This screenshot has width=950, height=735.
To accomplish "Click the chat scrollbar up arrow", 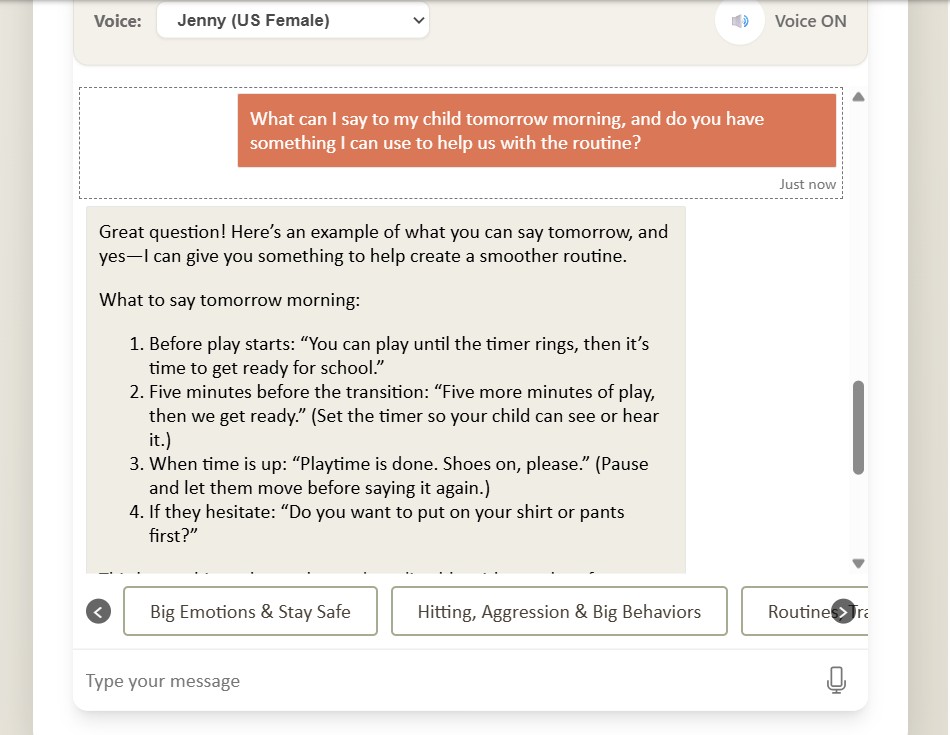I will click(858, 97).
